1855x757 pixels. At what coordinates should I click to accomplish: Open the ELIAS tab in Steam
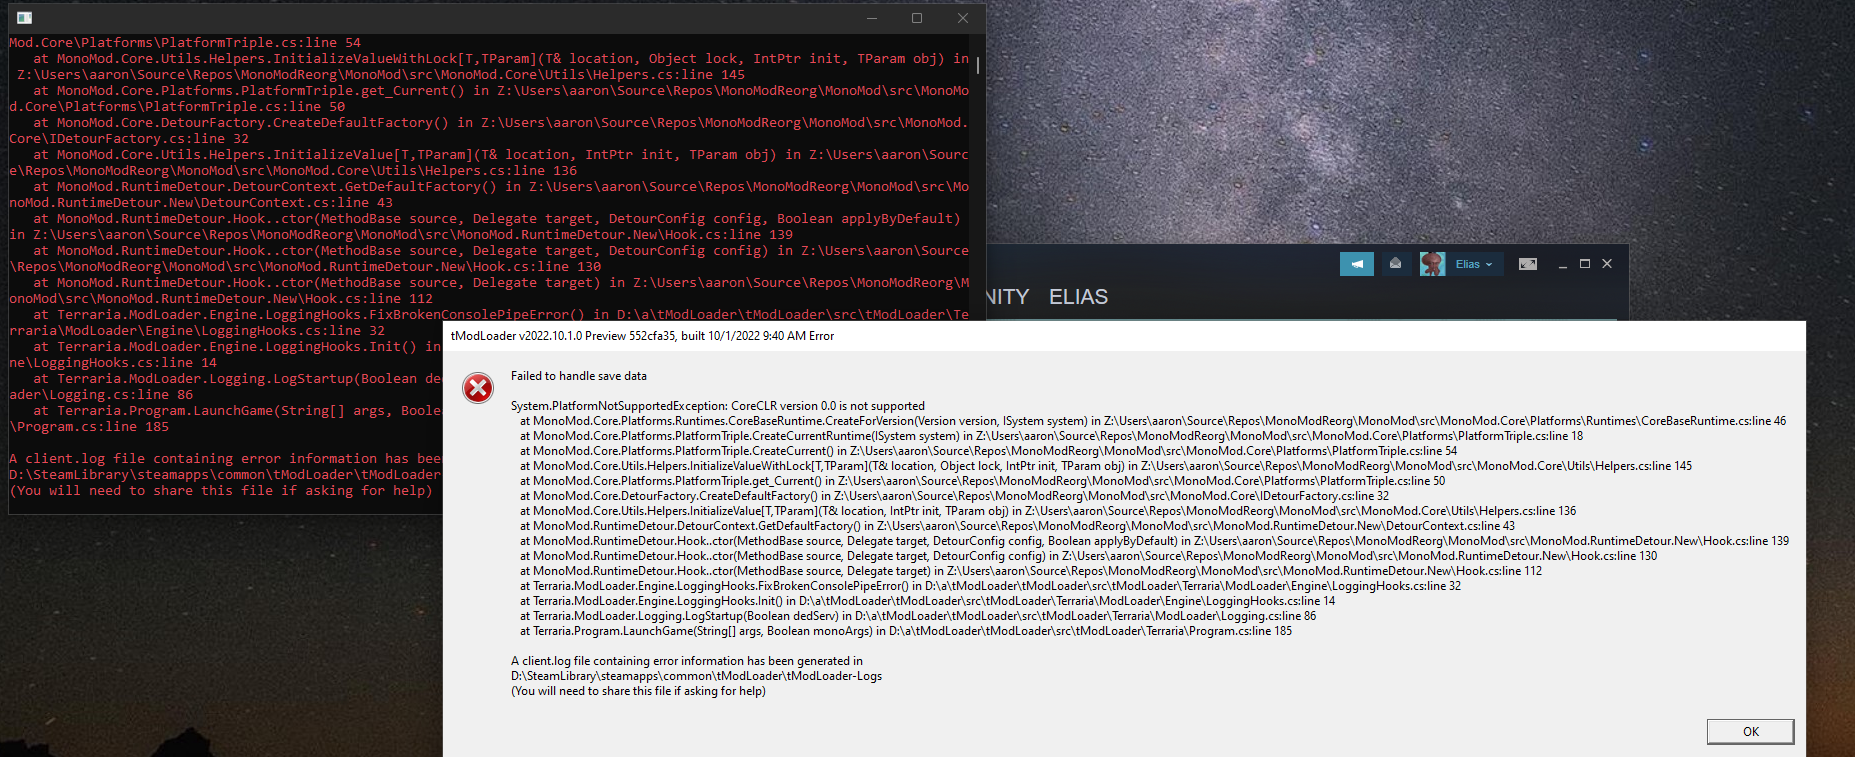[1078, 297]
